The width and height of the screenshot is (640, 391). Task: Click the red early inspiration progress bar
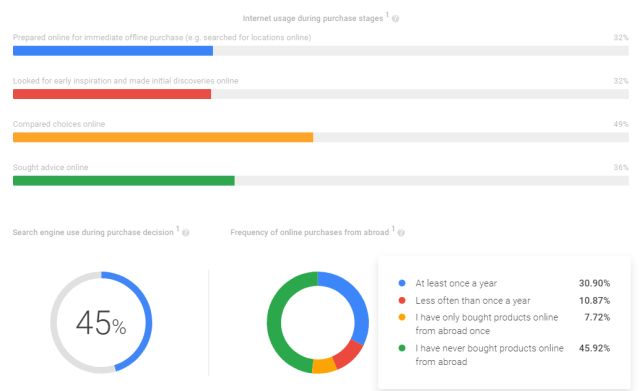click(112, 94)
